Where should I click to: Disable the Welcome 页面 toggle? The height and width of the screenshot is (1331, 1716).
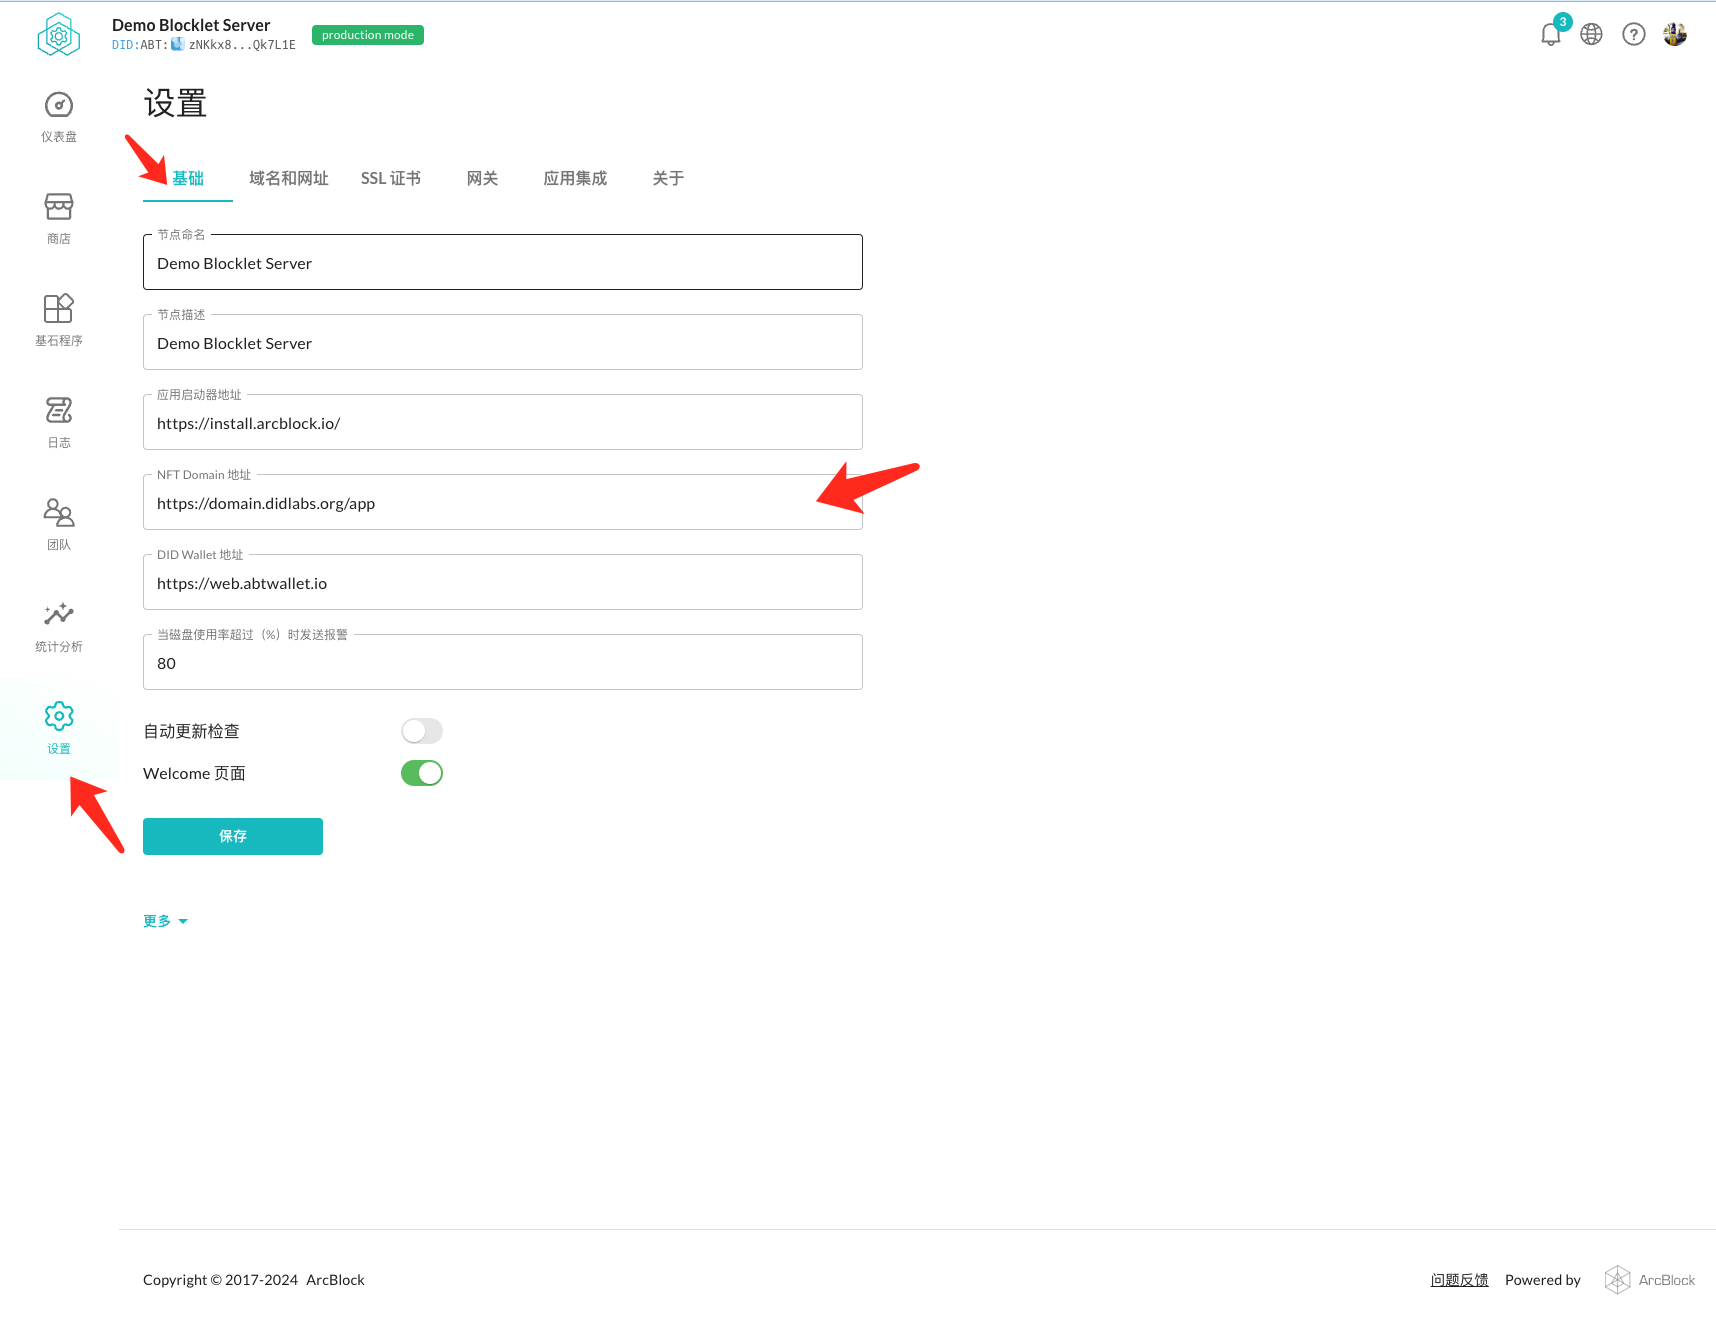(422, 773)
